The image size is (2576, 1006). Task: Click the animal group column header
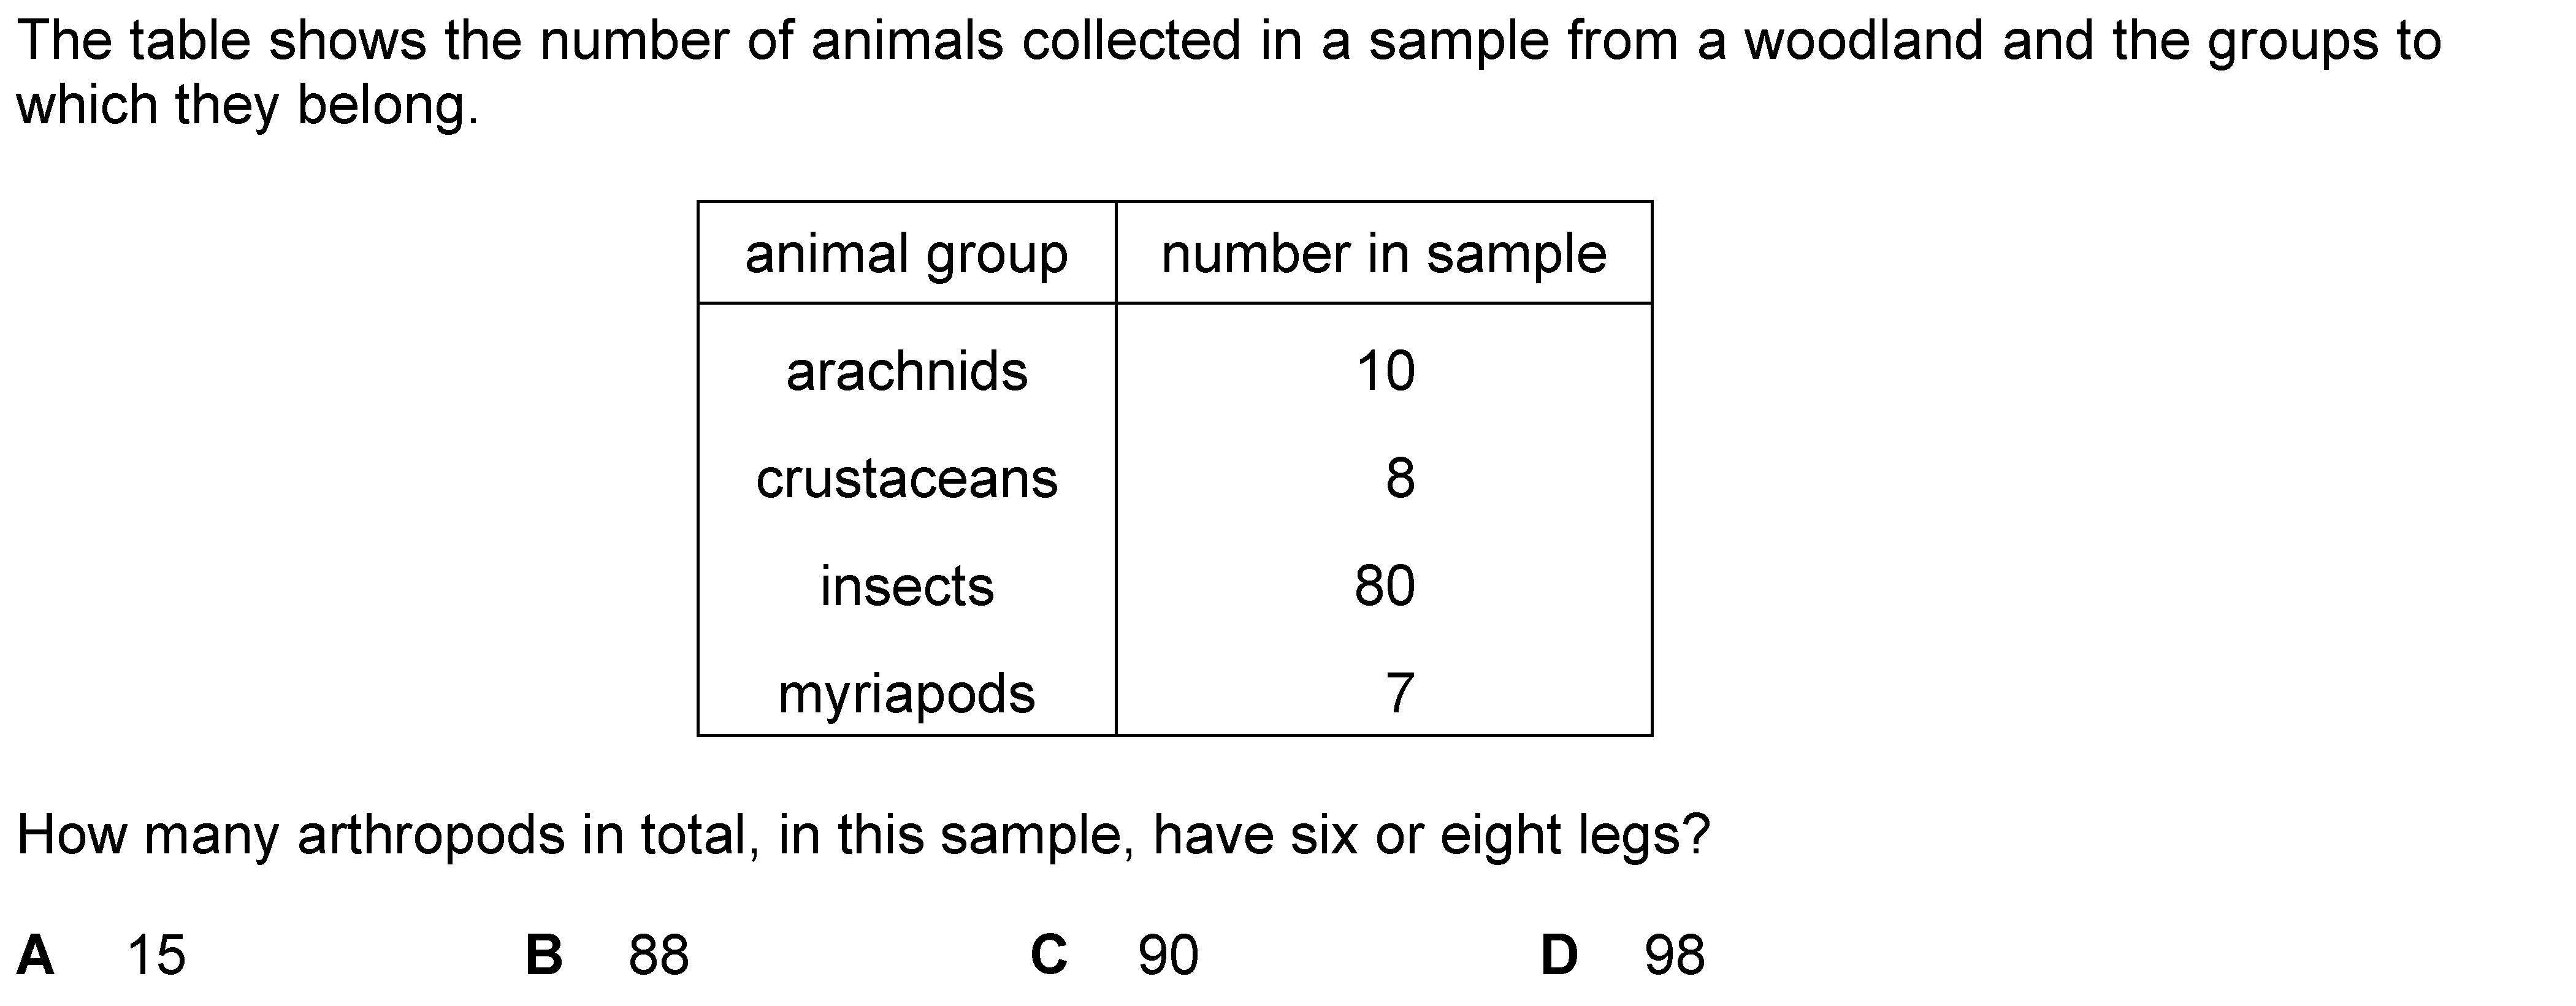[x=906, y=255]
